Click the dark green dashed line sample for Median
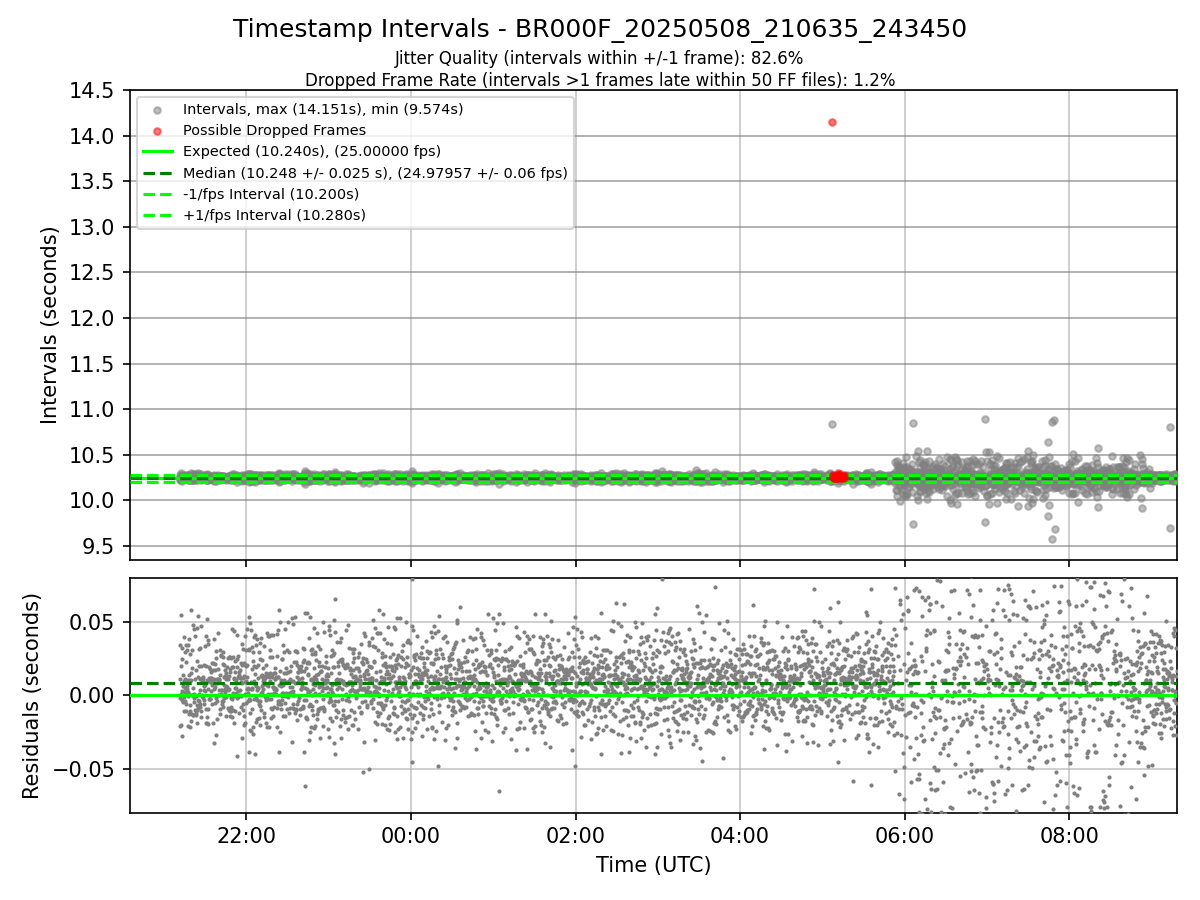Image resolution: width=1200 pixels, height=900 pixels. 157,173
